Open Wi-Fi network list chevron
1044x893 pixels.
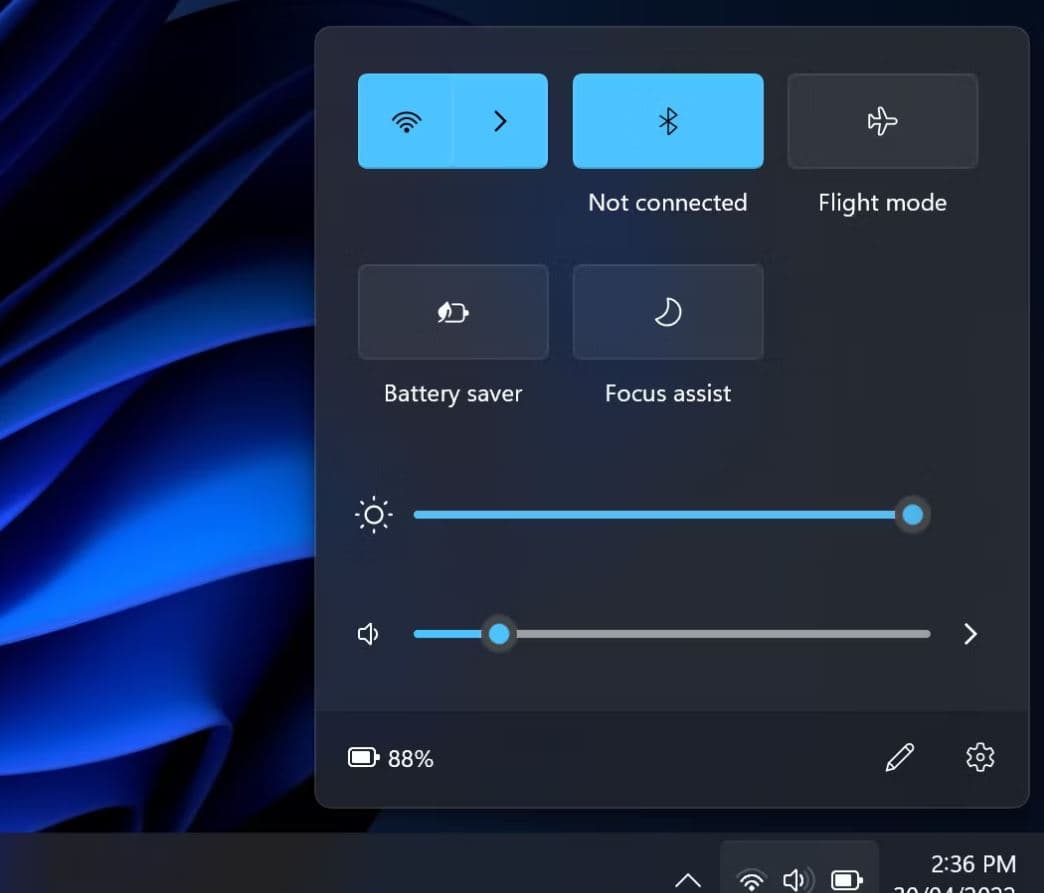click(501, 121)
